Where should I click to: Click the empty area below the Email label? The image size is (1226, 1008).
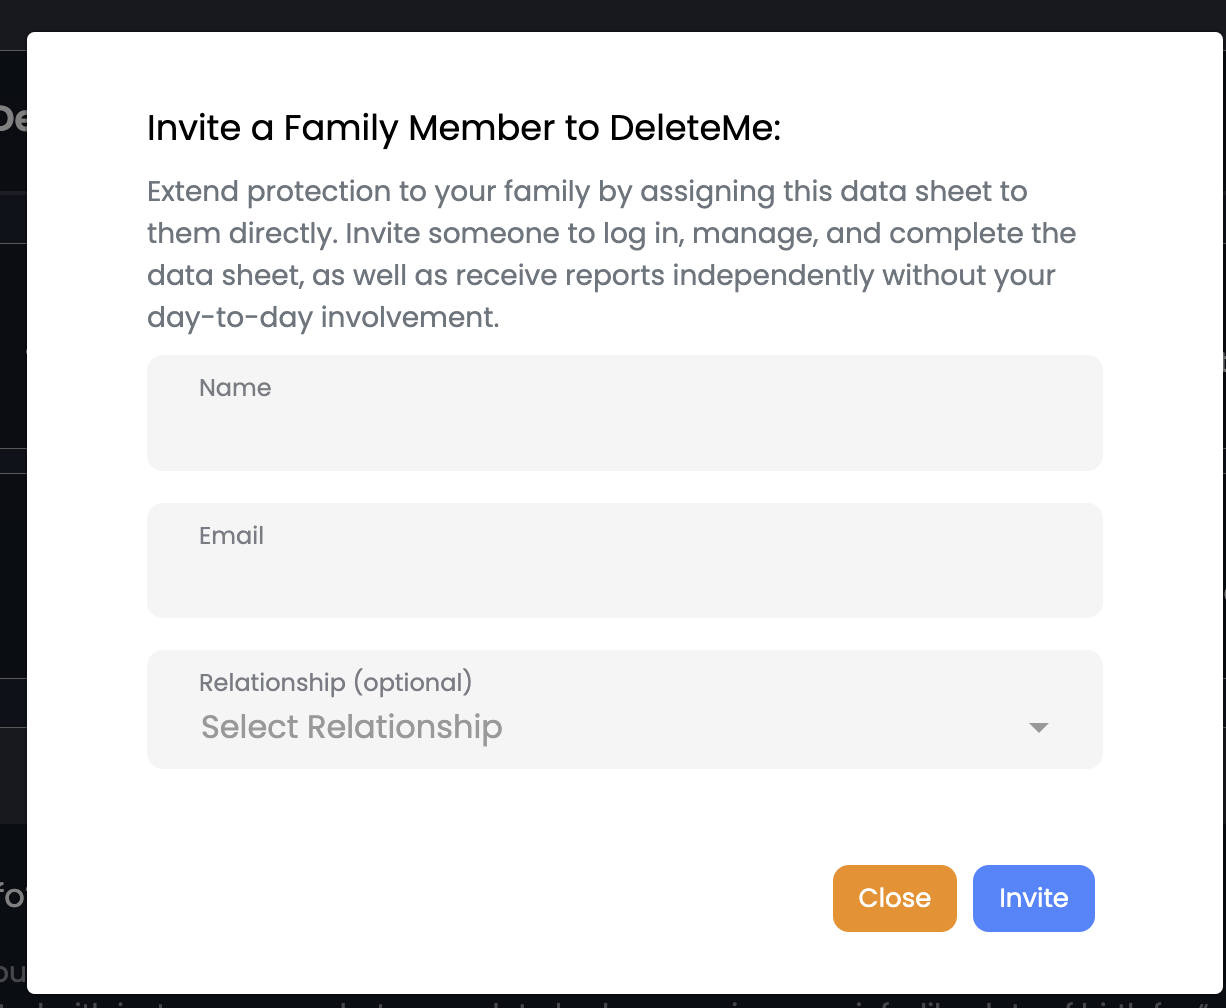point(624,583)
